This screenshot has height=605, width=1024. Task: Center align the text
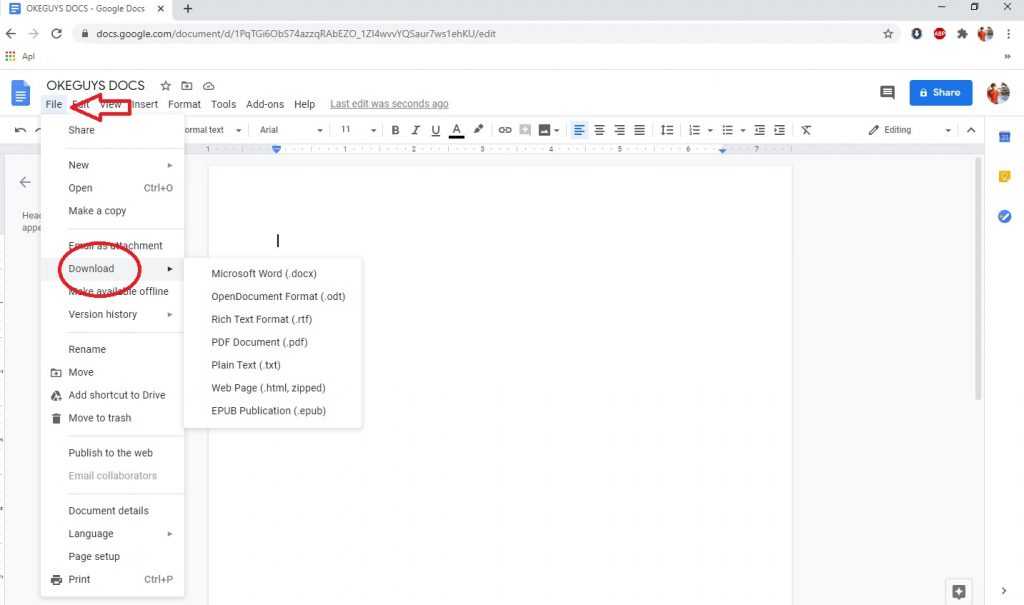(599, 130)
